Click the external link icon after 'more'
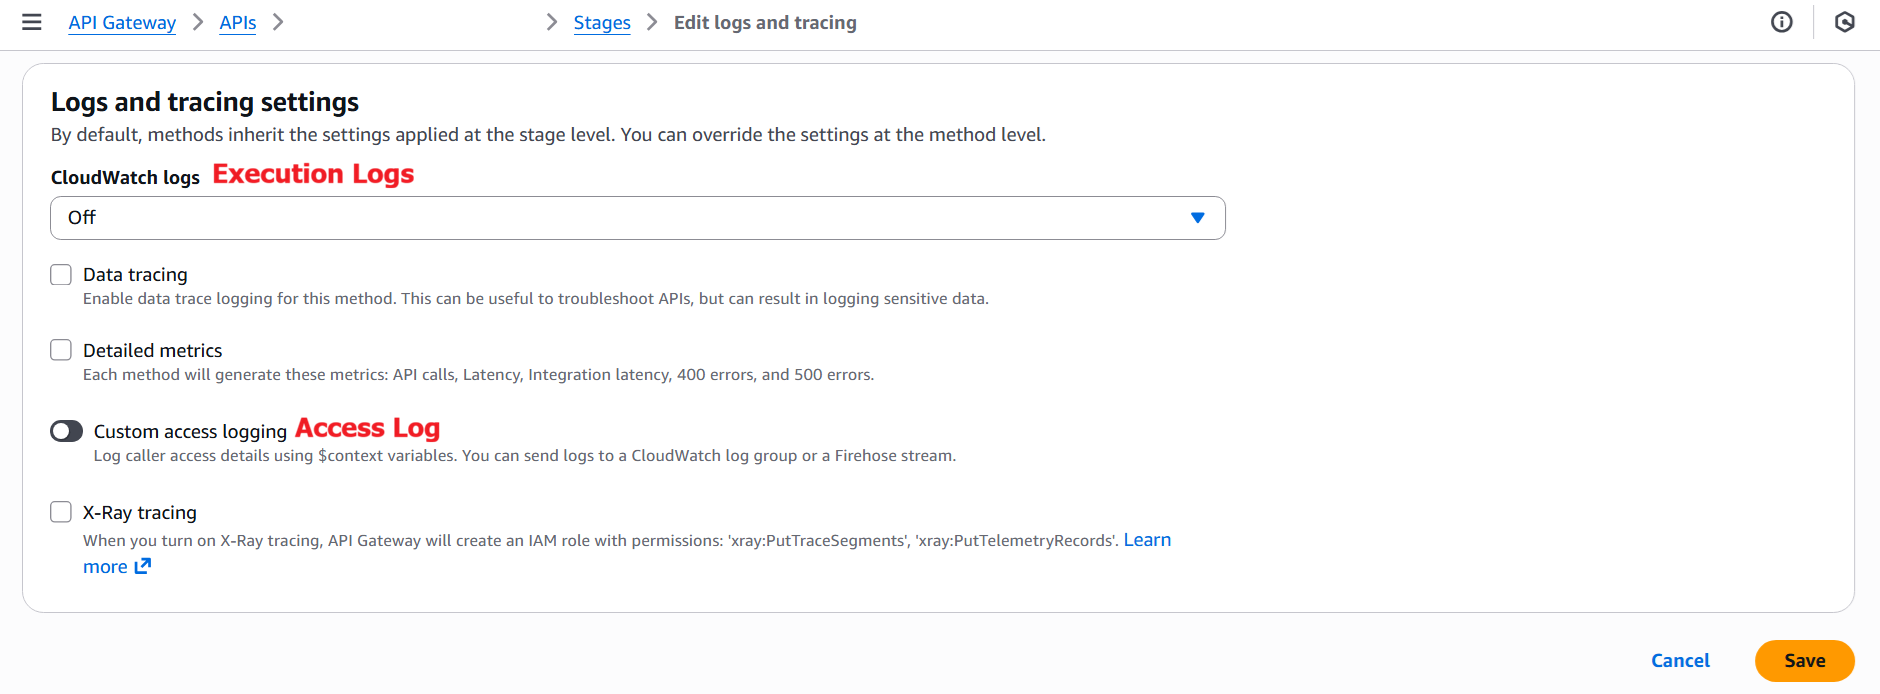Screen dimensions: 1880x694 143,566
